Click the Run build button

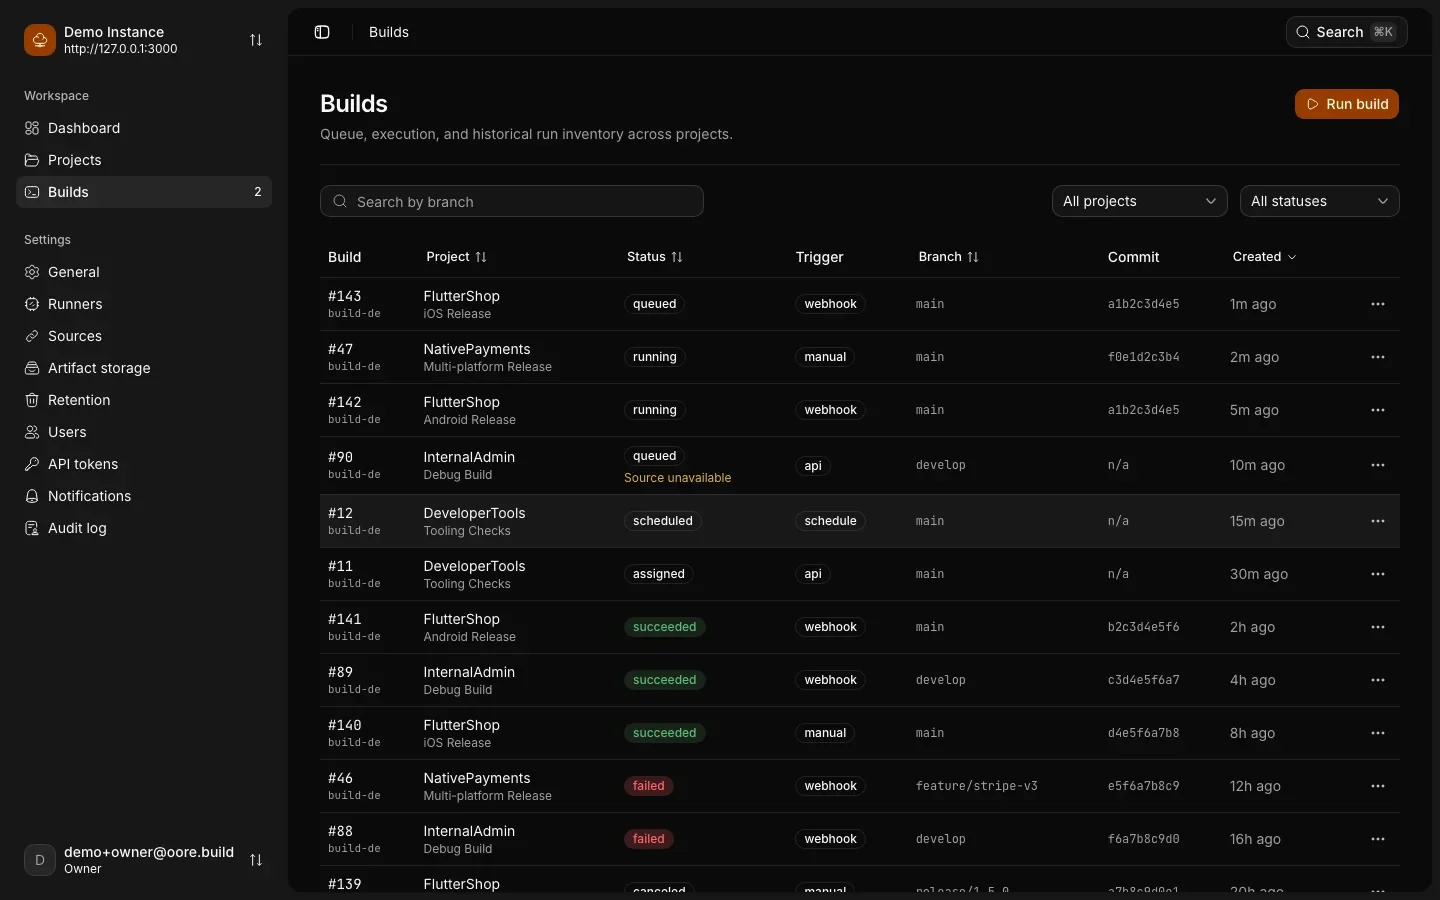tap(1346, 104)
